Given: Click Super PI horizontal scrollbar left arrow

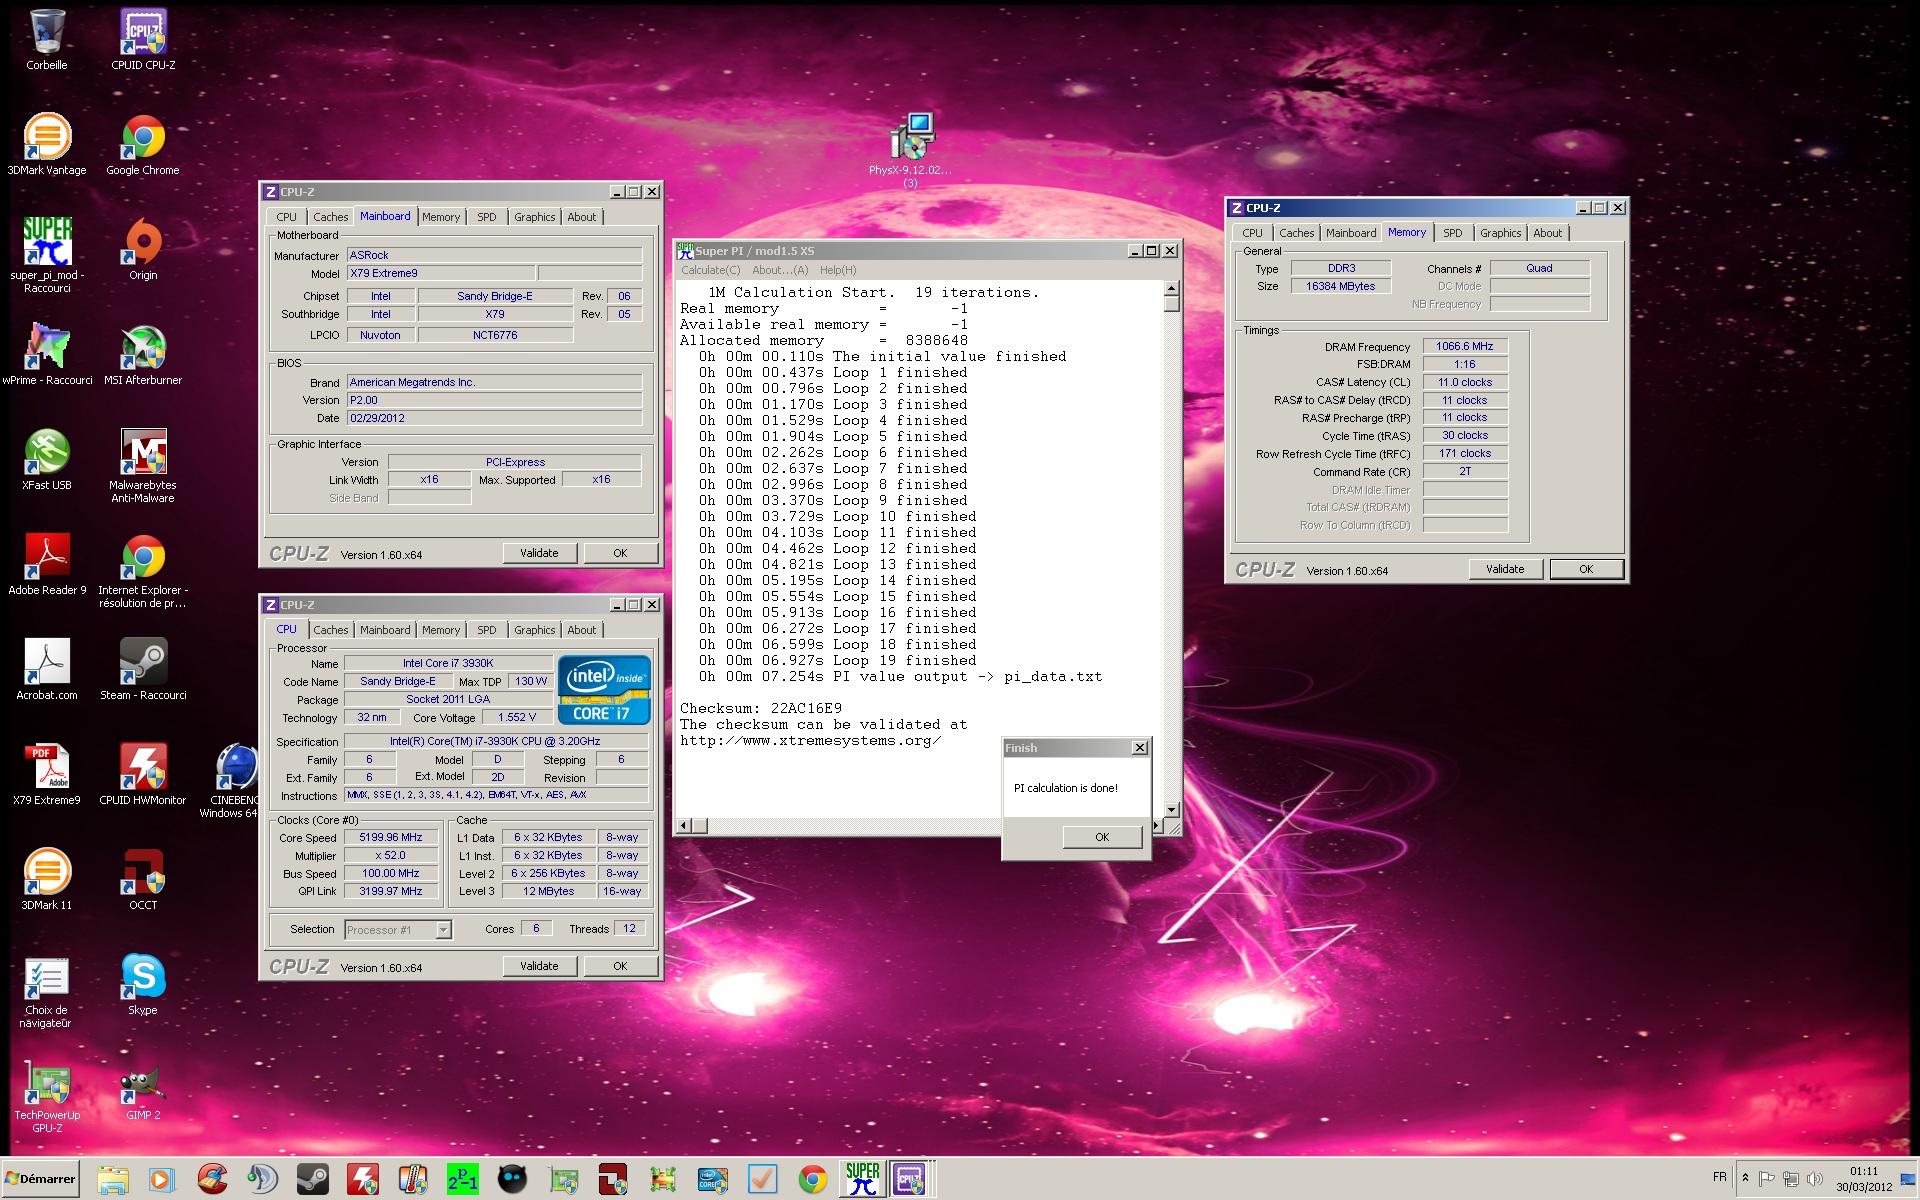Looking at the screenshot, I should click(x=684, y=826).
